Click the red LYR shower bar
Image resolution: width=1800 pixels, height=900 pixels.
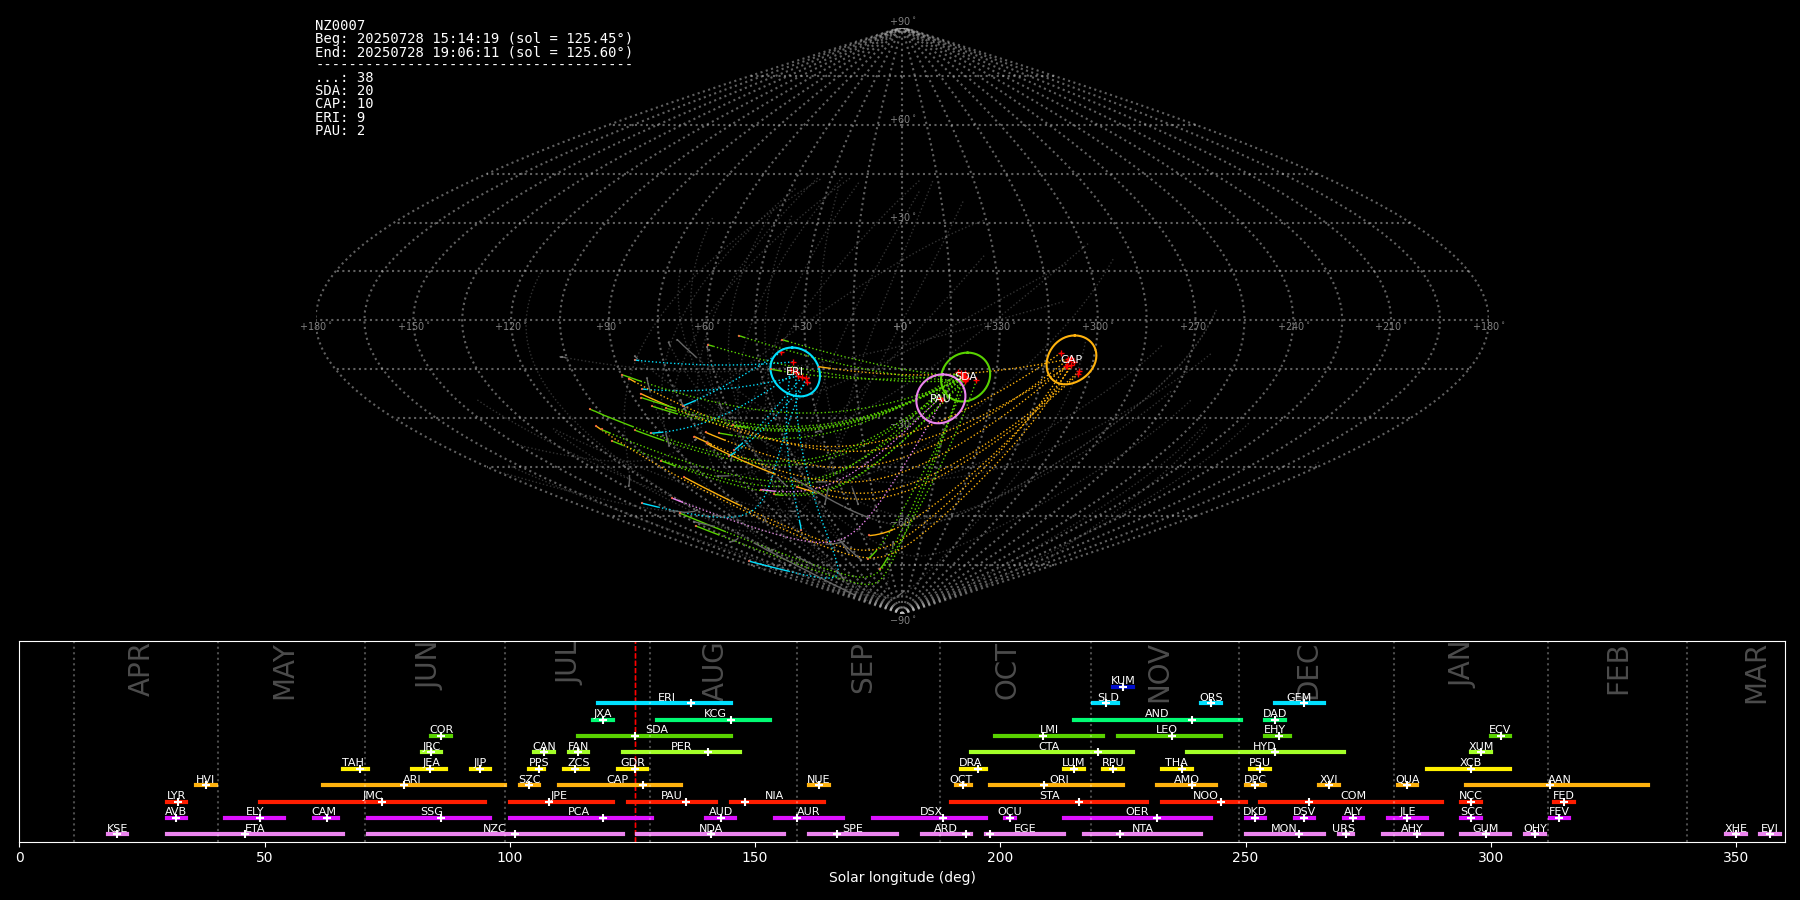point(176,802)
